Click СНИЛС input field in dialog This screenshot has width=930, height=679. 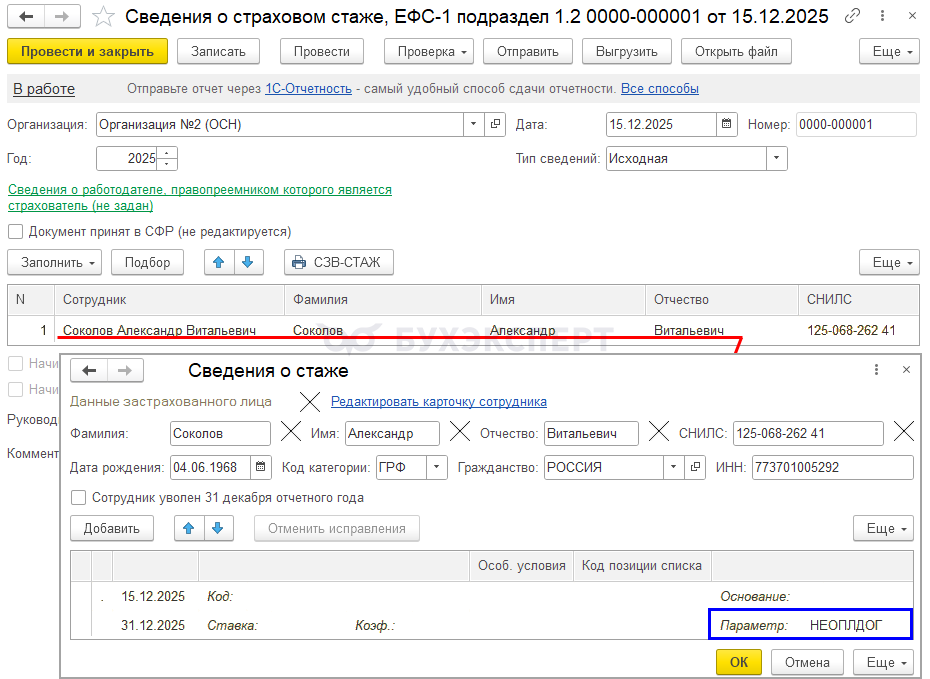pos(808,433)
